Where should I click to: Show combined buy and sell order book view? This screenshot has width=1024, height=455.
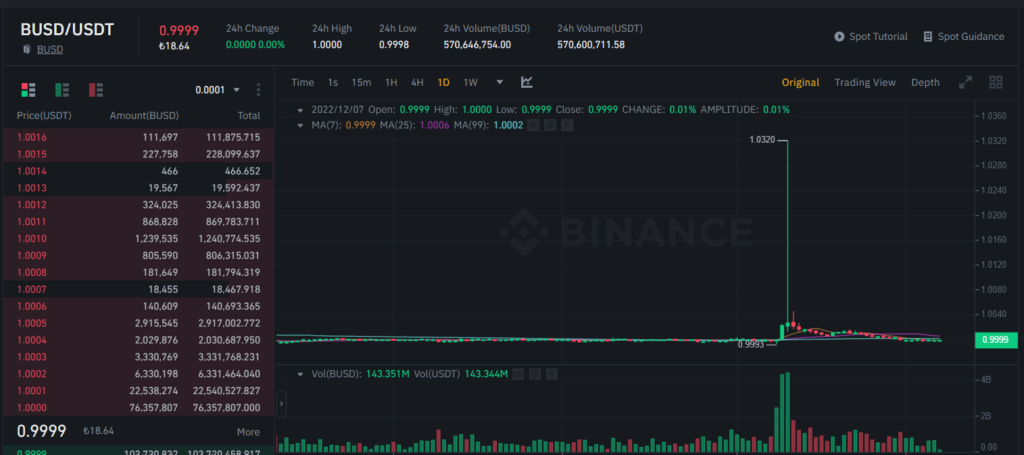pyautogui.click(x=28, y=90)
